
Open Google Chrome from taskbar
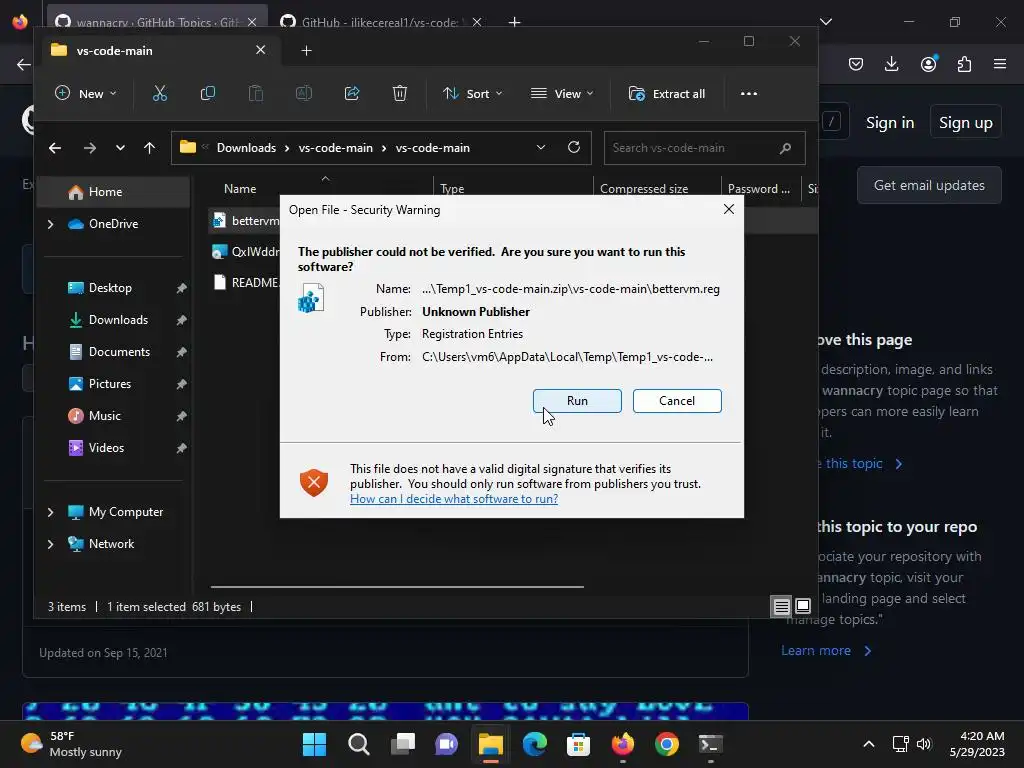click(666, 744)
